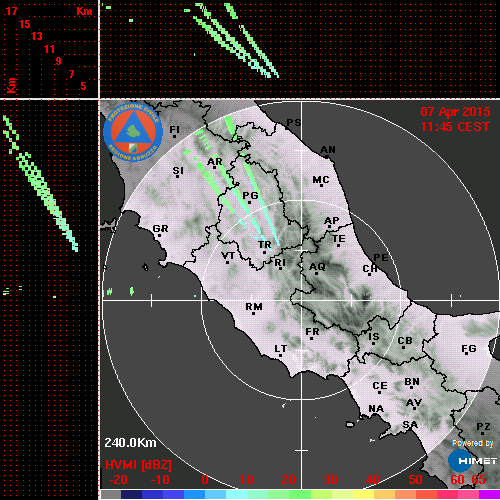This screenshot has width=500, height=500.
Task: Click the CH city label
Action: tap(370, 269)
